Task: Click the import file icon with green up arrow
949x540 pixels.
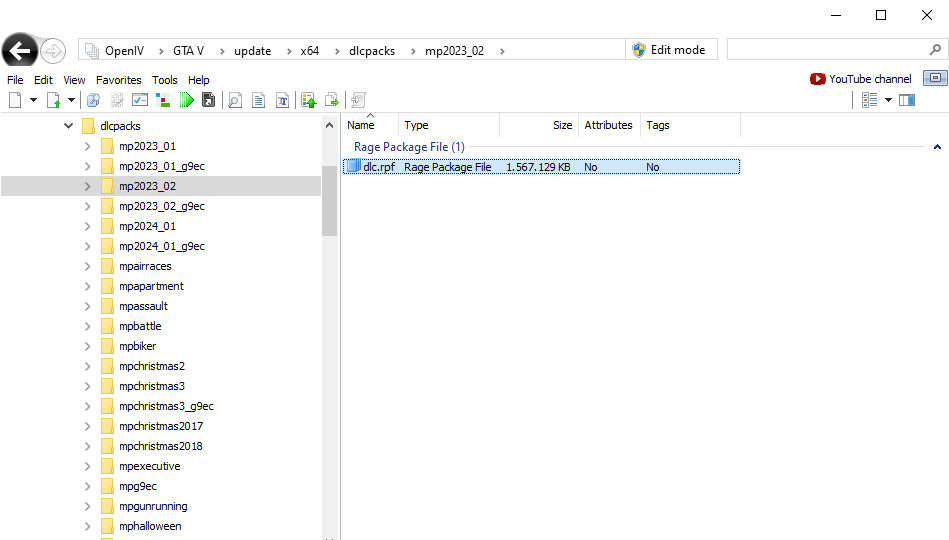Action: [53, 100]
